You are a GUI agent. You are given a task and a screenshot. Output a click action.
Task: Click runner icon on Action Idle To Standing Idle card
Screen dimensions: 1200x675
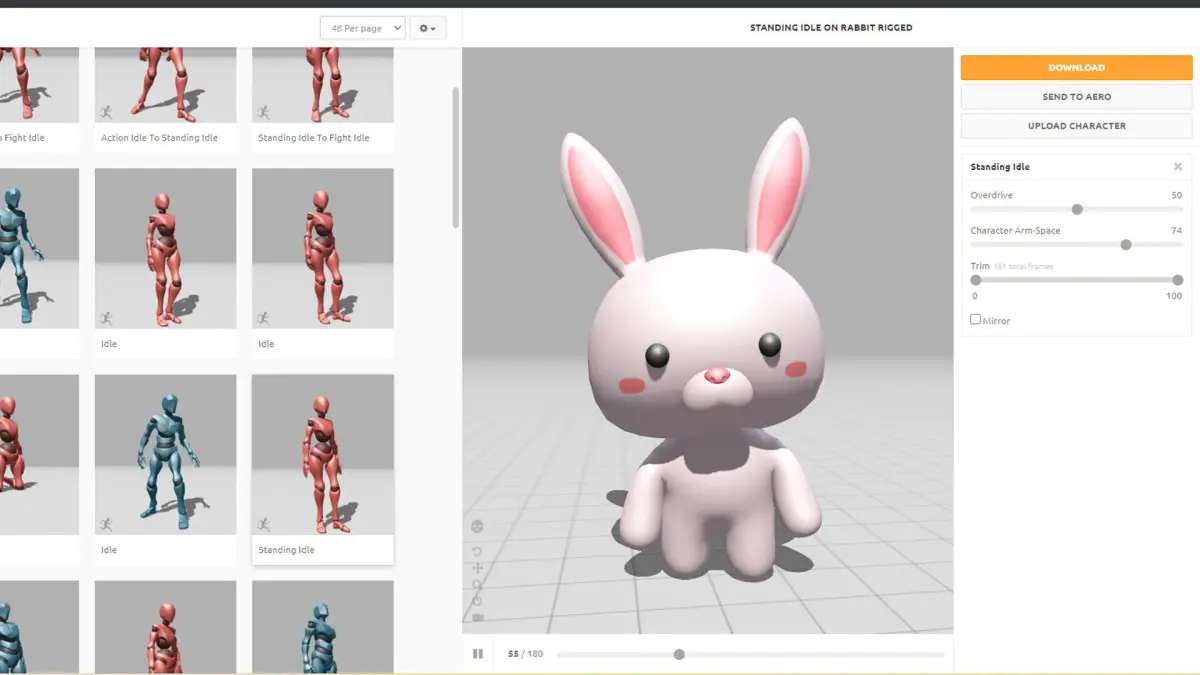pyautogui.click(x=106, y=112)
